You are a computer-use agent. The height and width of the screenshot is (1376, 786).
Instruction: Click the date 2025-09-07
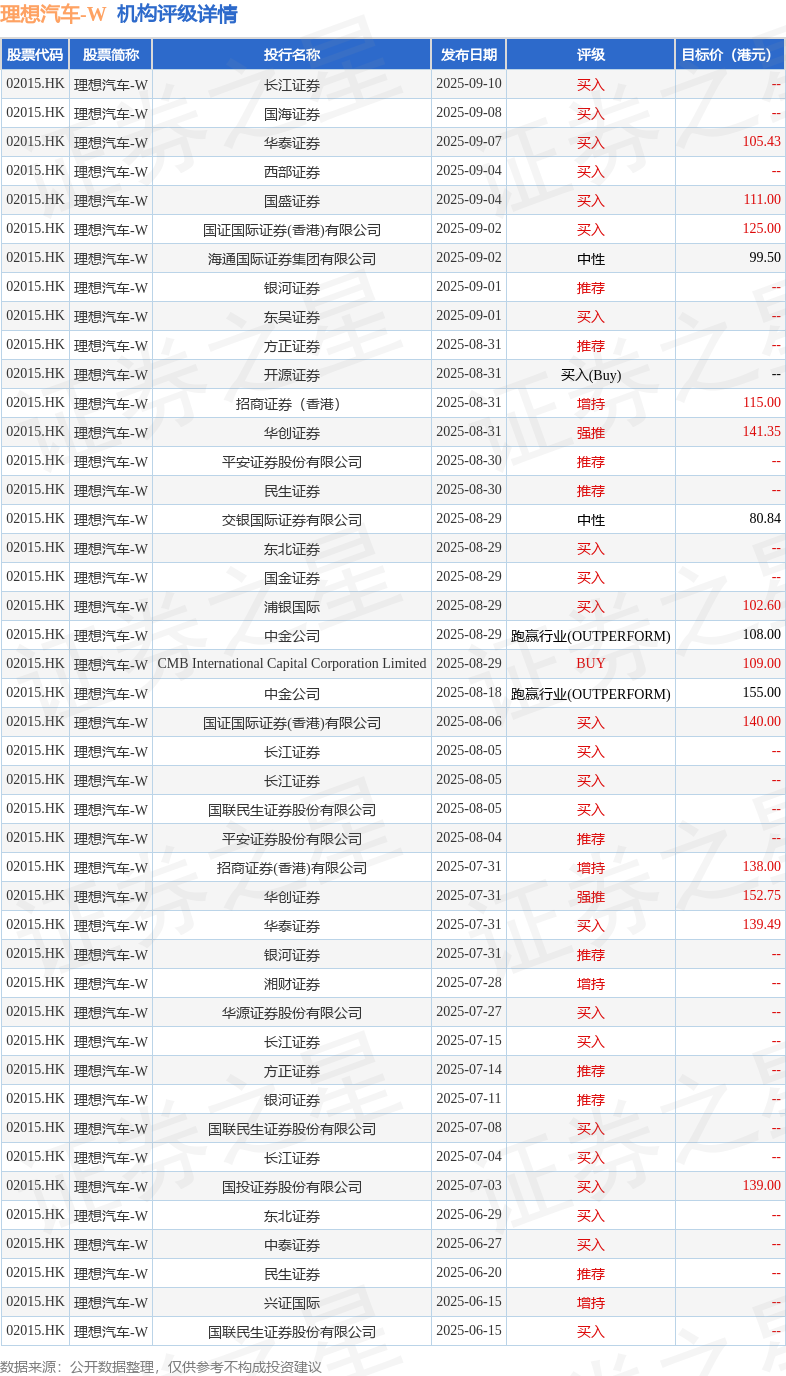pos(469,142)
